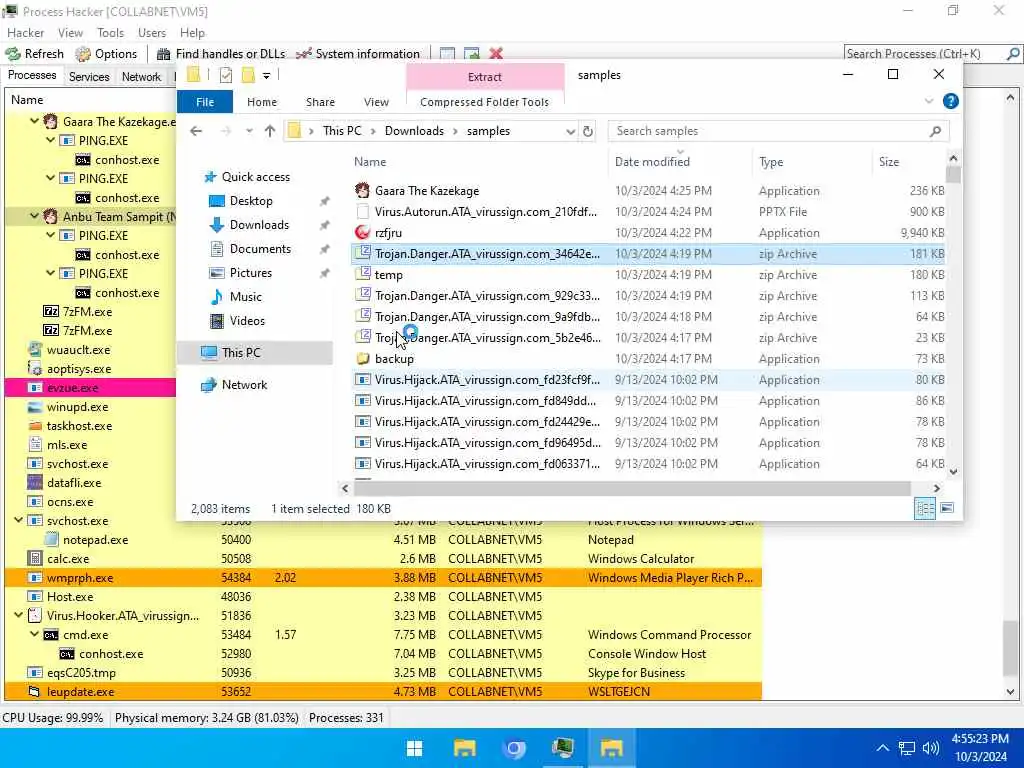1024x768 pixels.
Task: Open the recent locations dropdown arrow
Action: tap(249, 131)
